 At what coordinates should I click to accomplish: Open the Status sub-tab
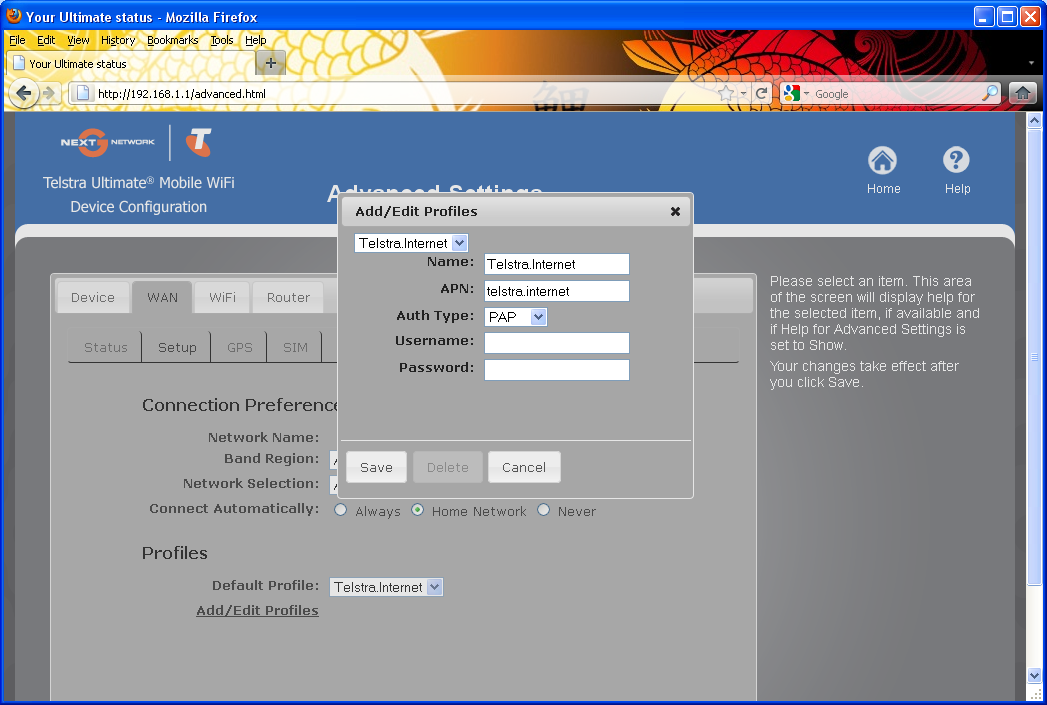click(106, 347)
